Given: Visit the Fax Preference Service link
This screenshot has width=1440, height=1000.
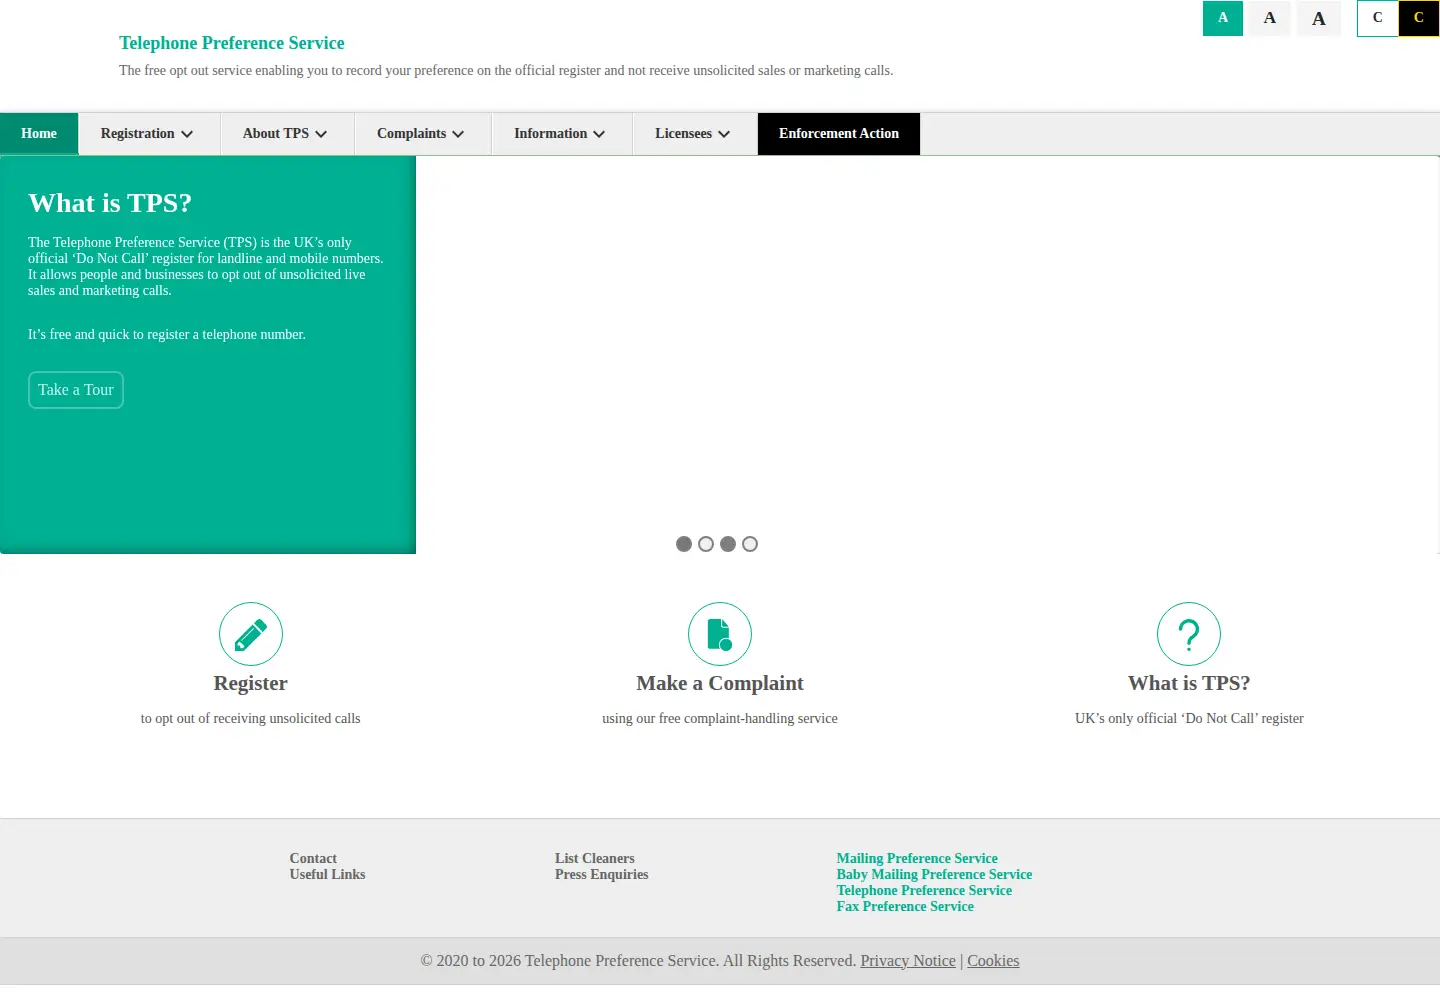Looking at the screenshot, I should click(x=905, y=906).
